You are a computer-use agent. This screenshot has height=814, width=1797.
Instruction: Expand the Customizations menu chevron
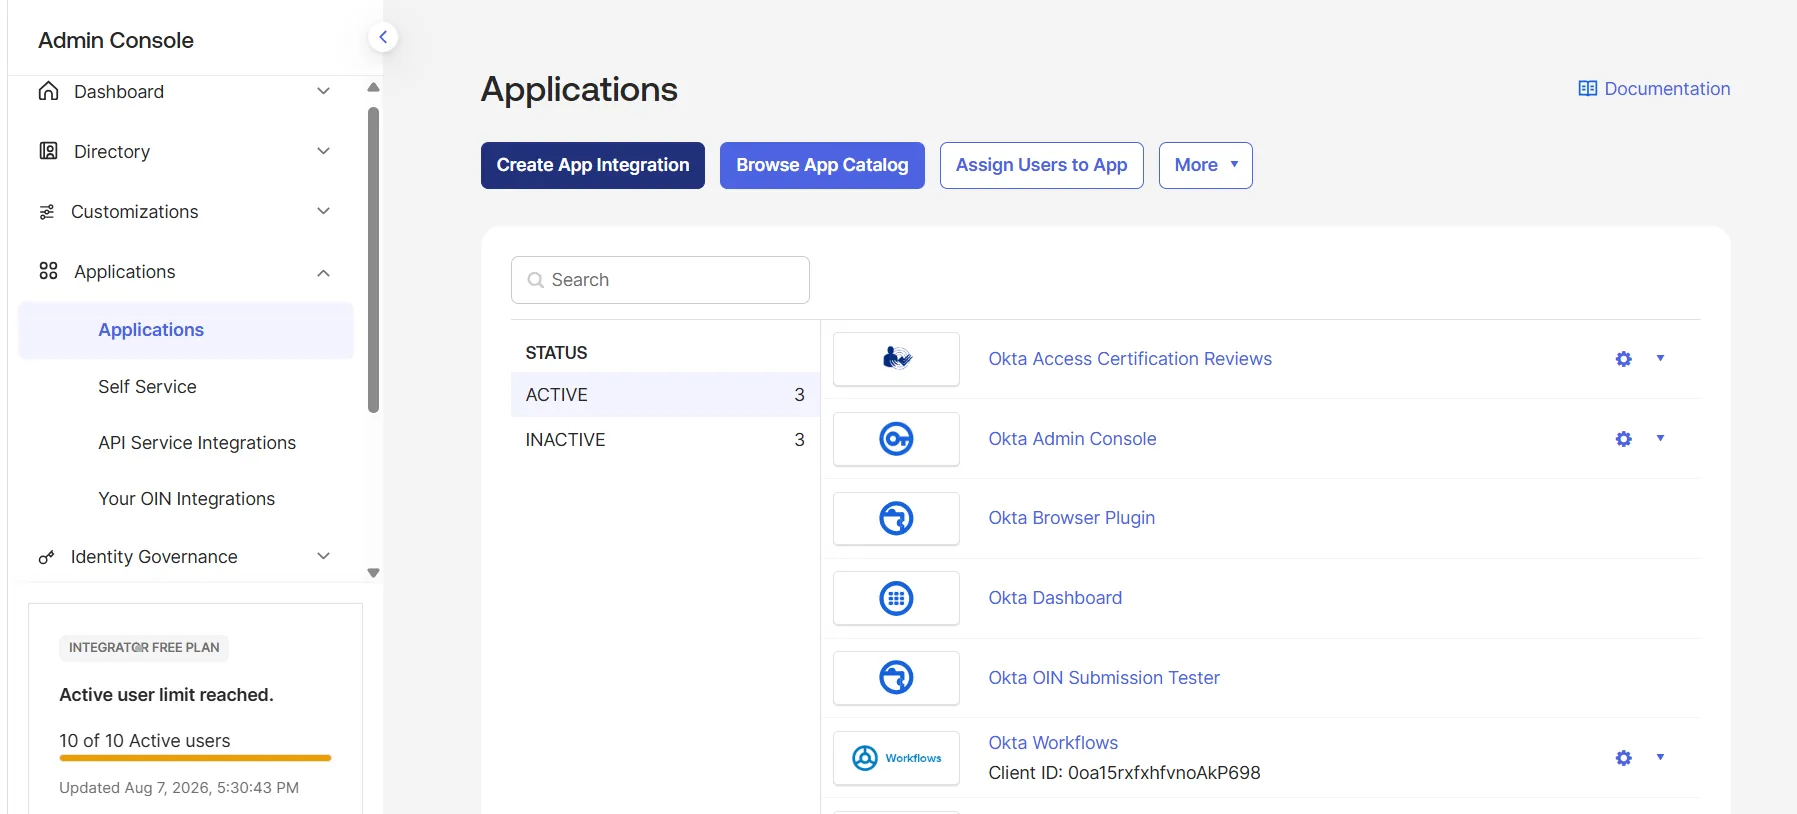[323, 211]
